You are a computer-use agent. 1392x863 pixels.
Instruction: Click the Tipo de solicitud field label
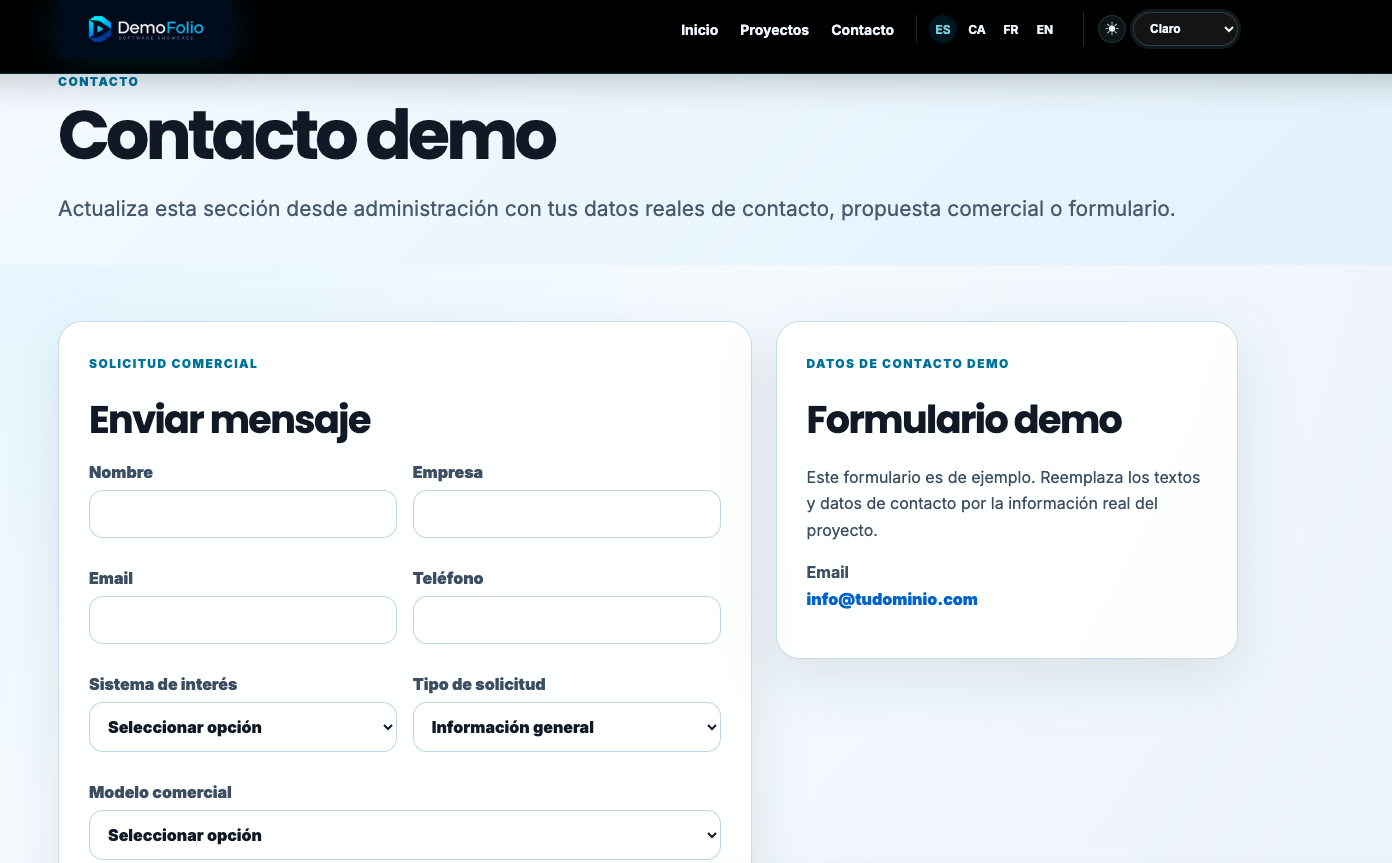[x=479, y=685]
